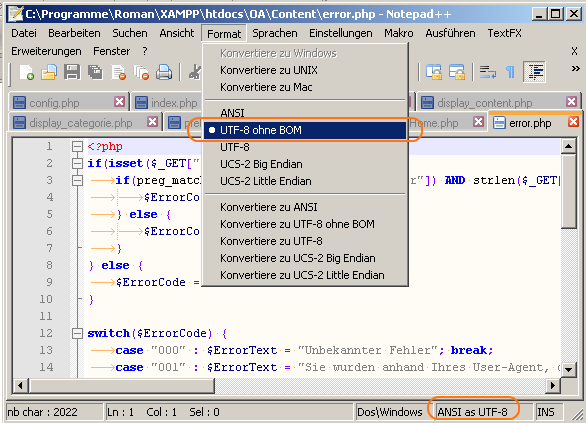Image resolution: width=586 pixels, height=423 pixels.
Task: Choose Konvertiere zu Mac
Action: [x=305, y=87]
